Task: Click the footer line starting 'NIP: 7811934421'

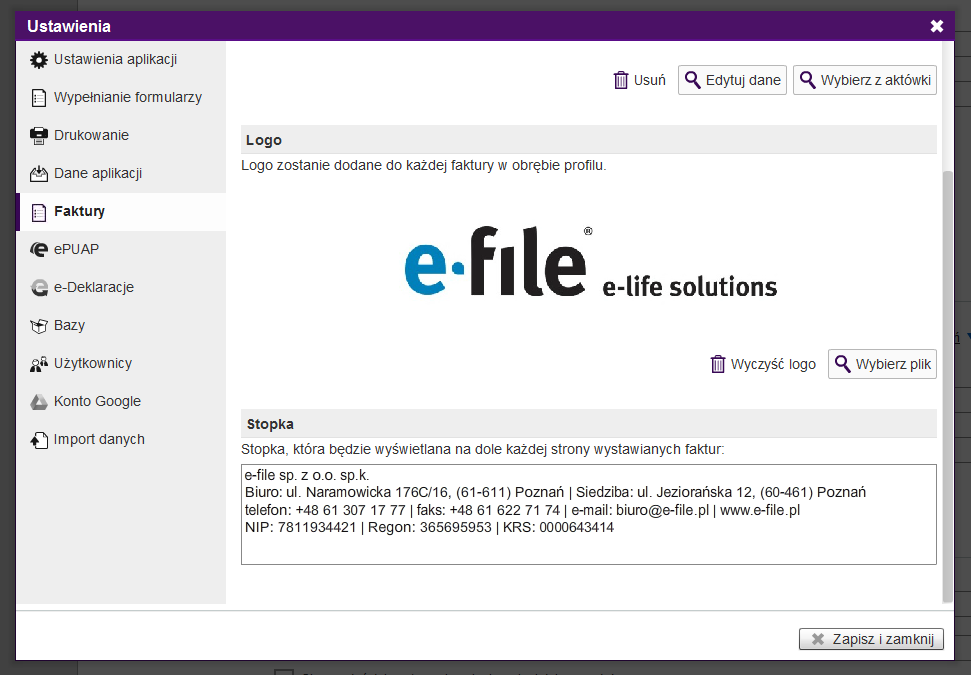Action: point(429,528)
